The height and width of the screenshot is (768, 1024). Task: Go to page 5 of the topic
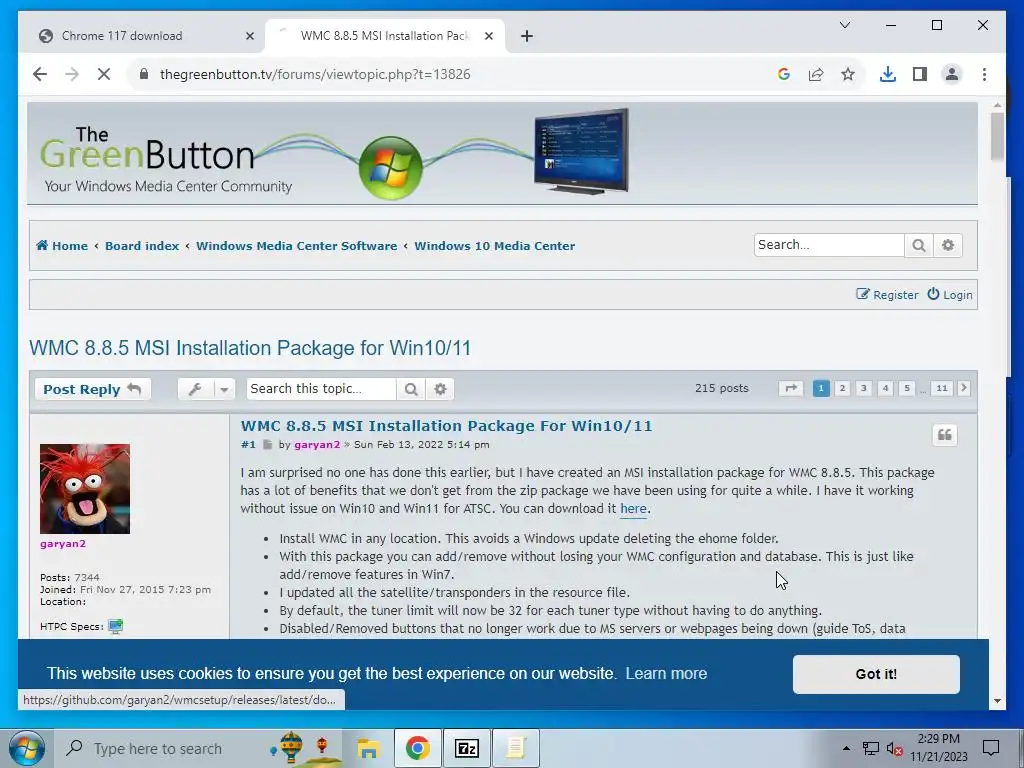[x=907, y=389]
